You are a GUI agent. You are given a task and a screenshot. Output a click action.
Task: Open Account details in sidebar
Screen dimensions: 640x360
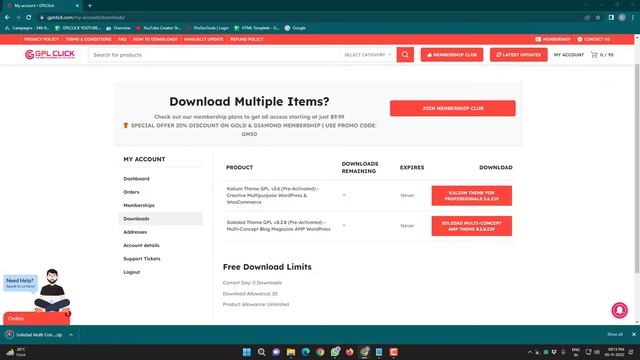point(141,245)
